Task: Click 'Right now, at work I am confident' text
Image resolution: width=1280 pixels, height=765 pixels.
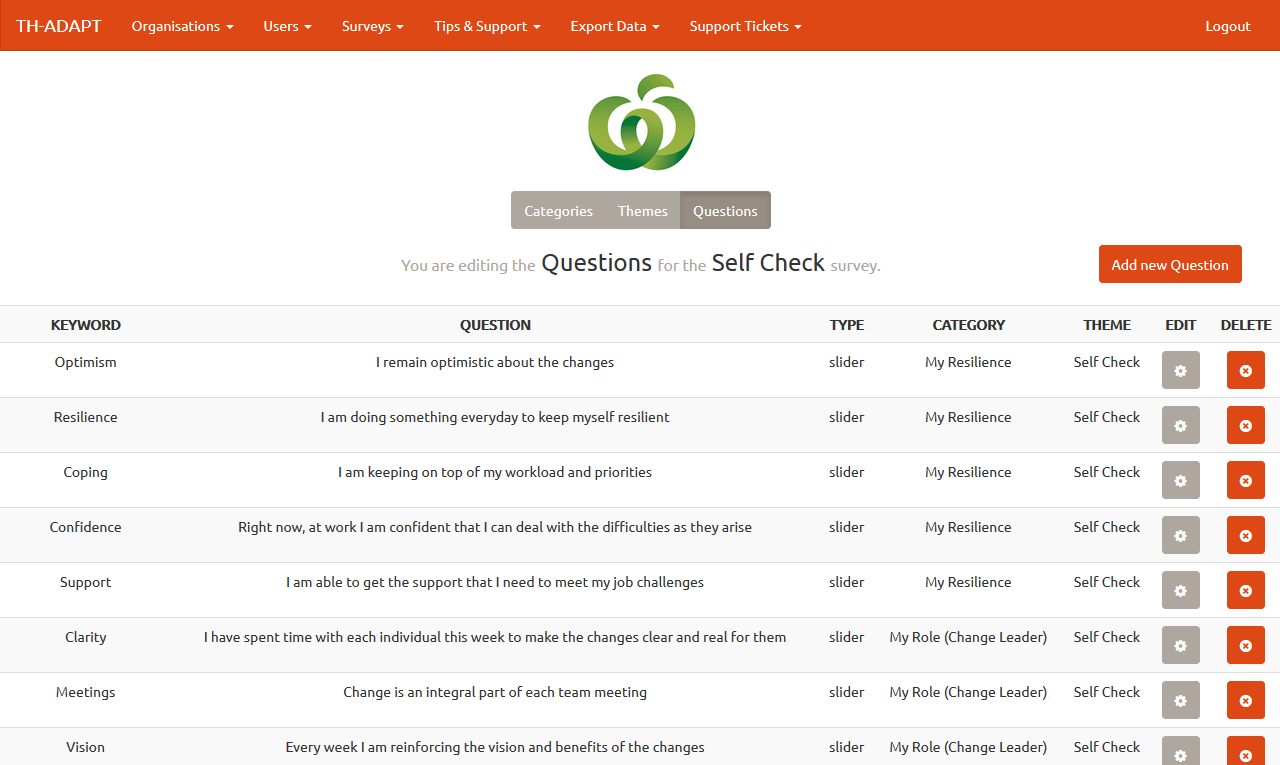Action: tap(495, 527)
